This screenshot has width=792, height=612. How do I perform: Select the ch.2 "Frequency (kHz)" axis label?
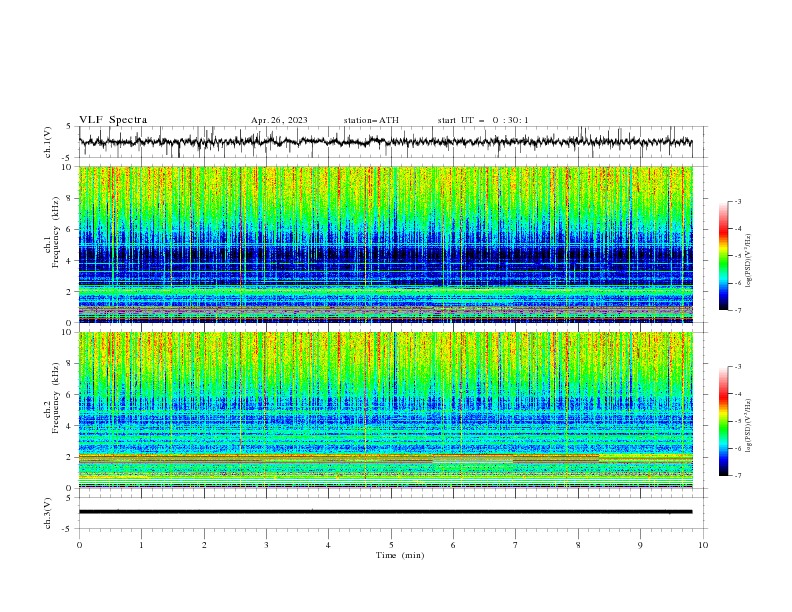56,398
